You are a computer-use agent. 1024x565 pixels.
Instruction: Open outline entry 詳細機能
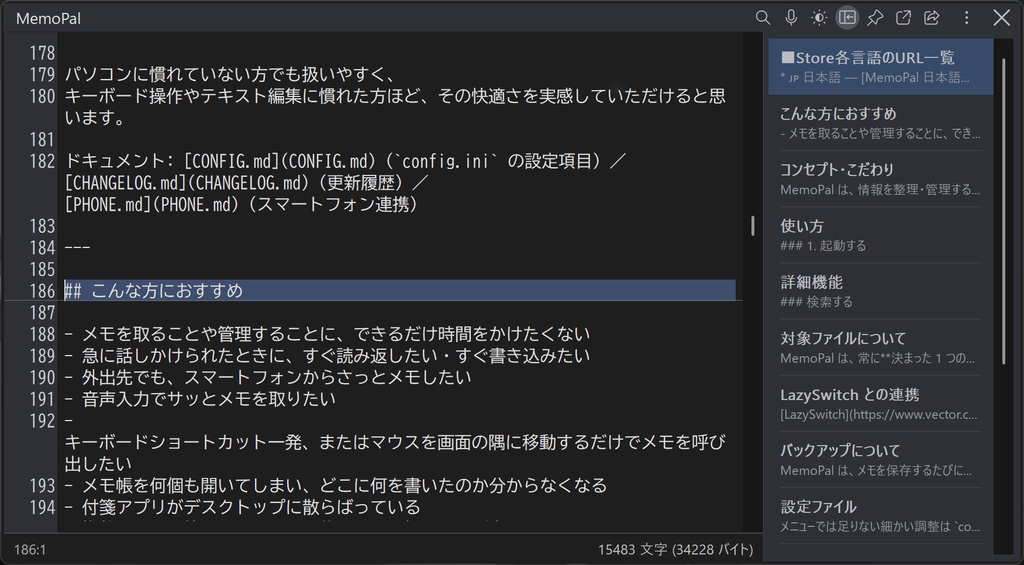880,291
